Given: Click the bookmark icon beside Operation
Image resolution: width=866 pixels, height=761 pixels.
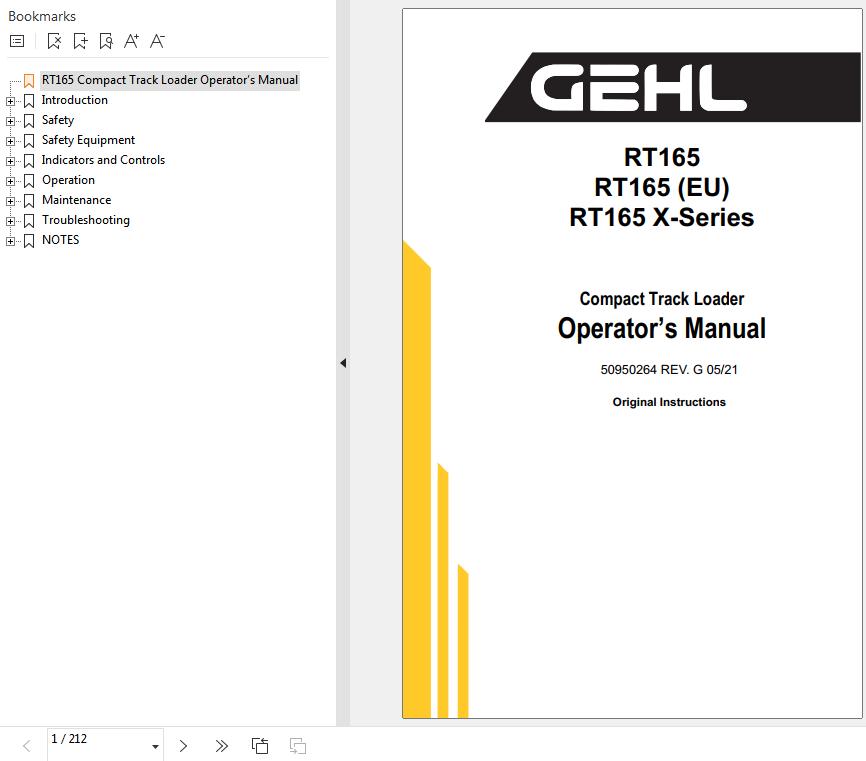Looking at the screenshot, I should pos(29,181).
